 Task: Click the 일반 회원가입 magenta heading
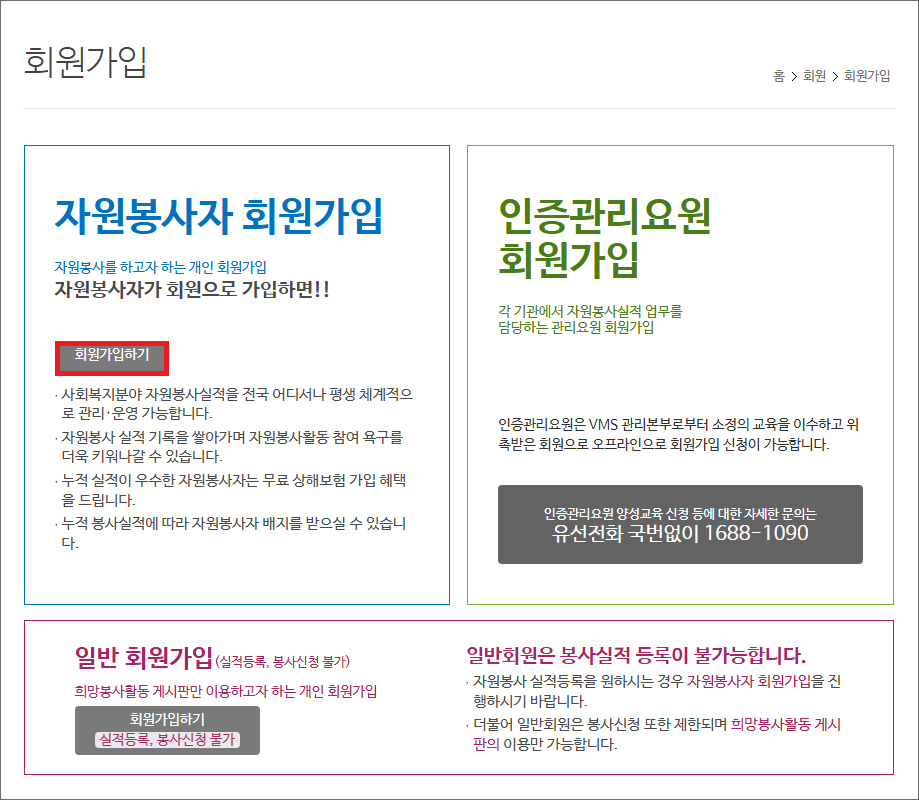144,657
